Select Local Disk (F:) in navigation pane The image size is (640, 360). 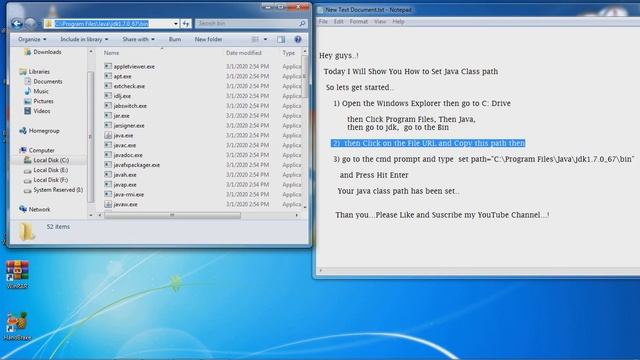pyautogui.click(x=51, y=180)
